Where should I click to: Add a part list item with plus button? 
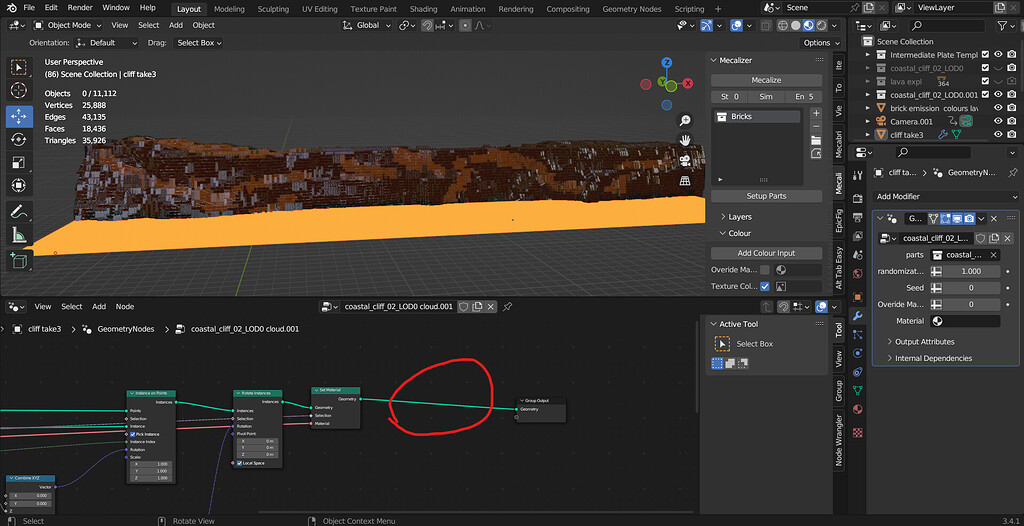tap(816, 113)
